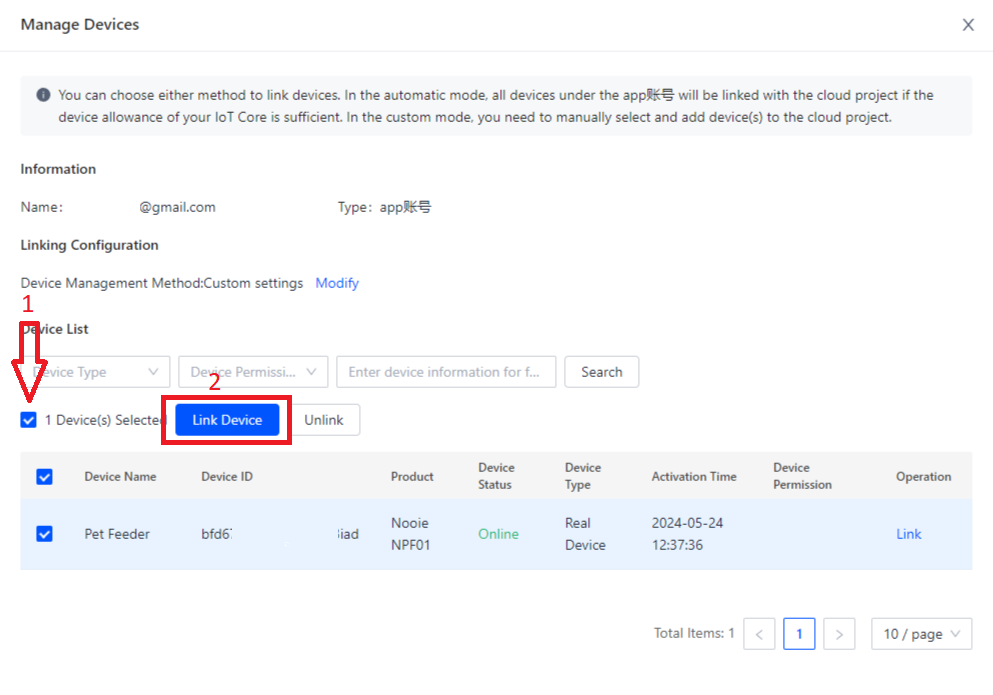Uncheck the Pet Feeder row checkbox
The width and height of the screenshot is (993, 695).
44,534
